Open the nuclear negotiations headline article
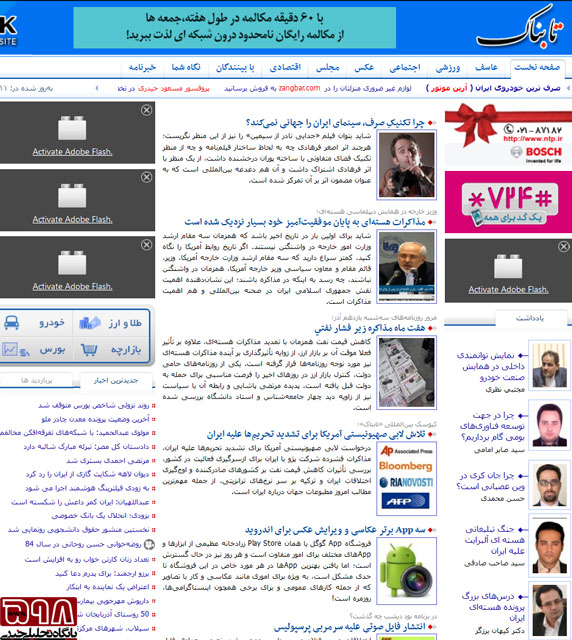The width and height of the screenshot is (572, 640). tap(305, 222)
